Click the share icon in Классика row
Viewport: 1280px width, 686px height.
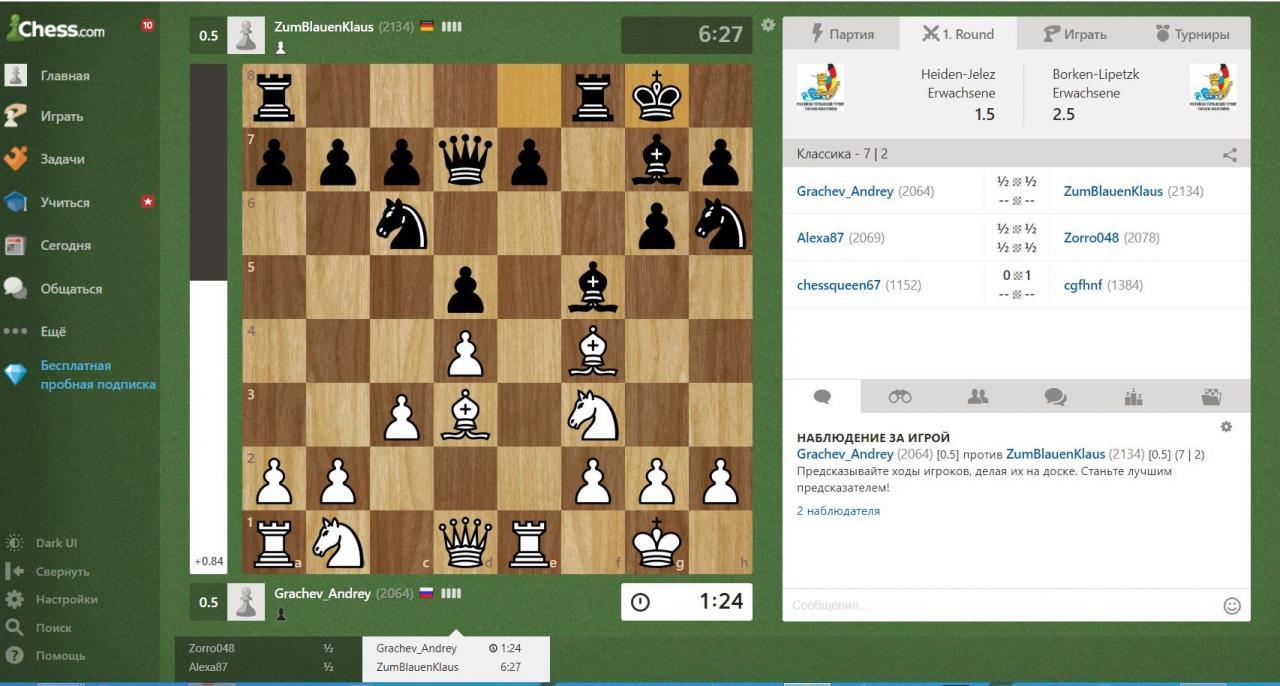[1230, 155]
